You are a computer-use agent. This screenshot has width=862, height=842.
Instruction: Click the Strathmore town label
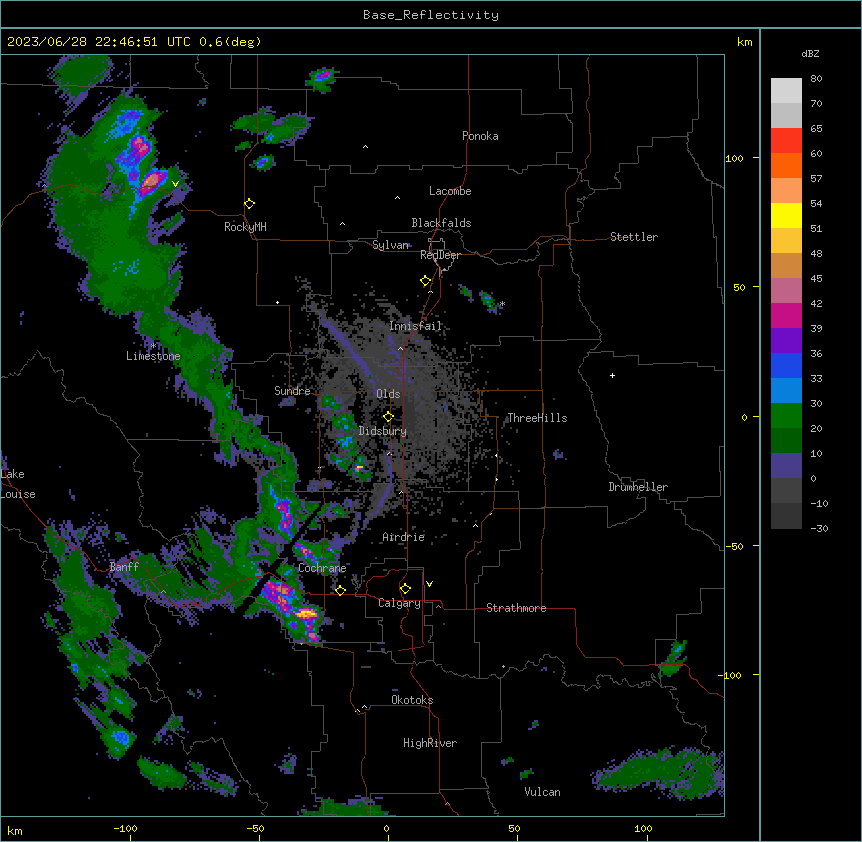516,608
